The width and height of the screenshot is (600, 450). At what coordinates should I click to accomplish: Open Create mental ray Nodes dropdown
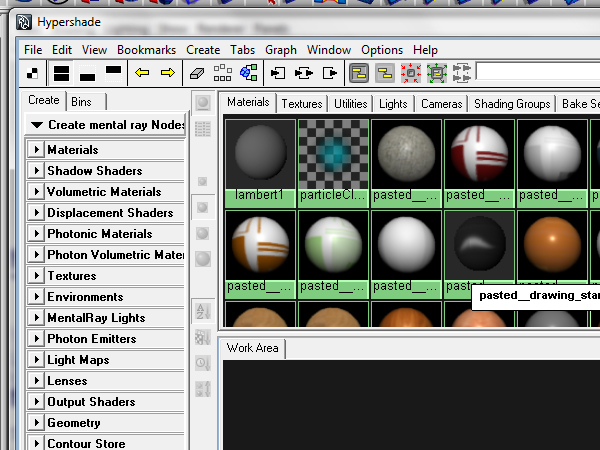[x=106, y=125]
